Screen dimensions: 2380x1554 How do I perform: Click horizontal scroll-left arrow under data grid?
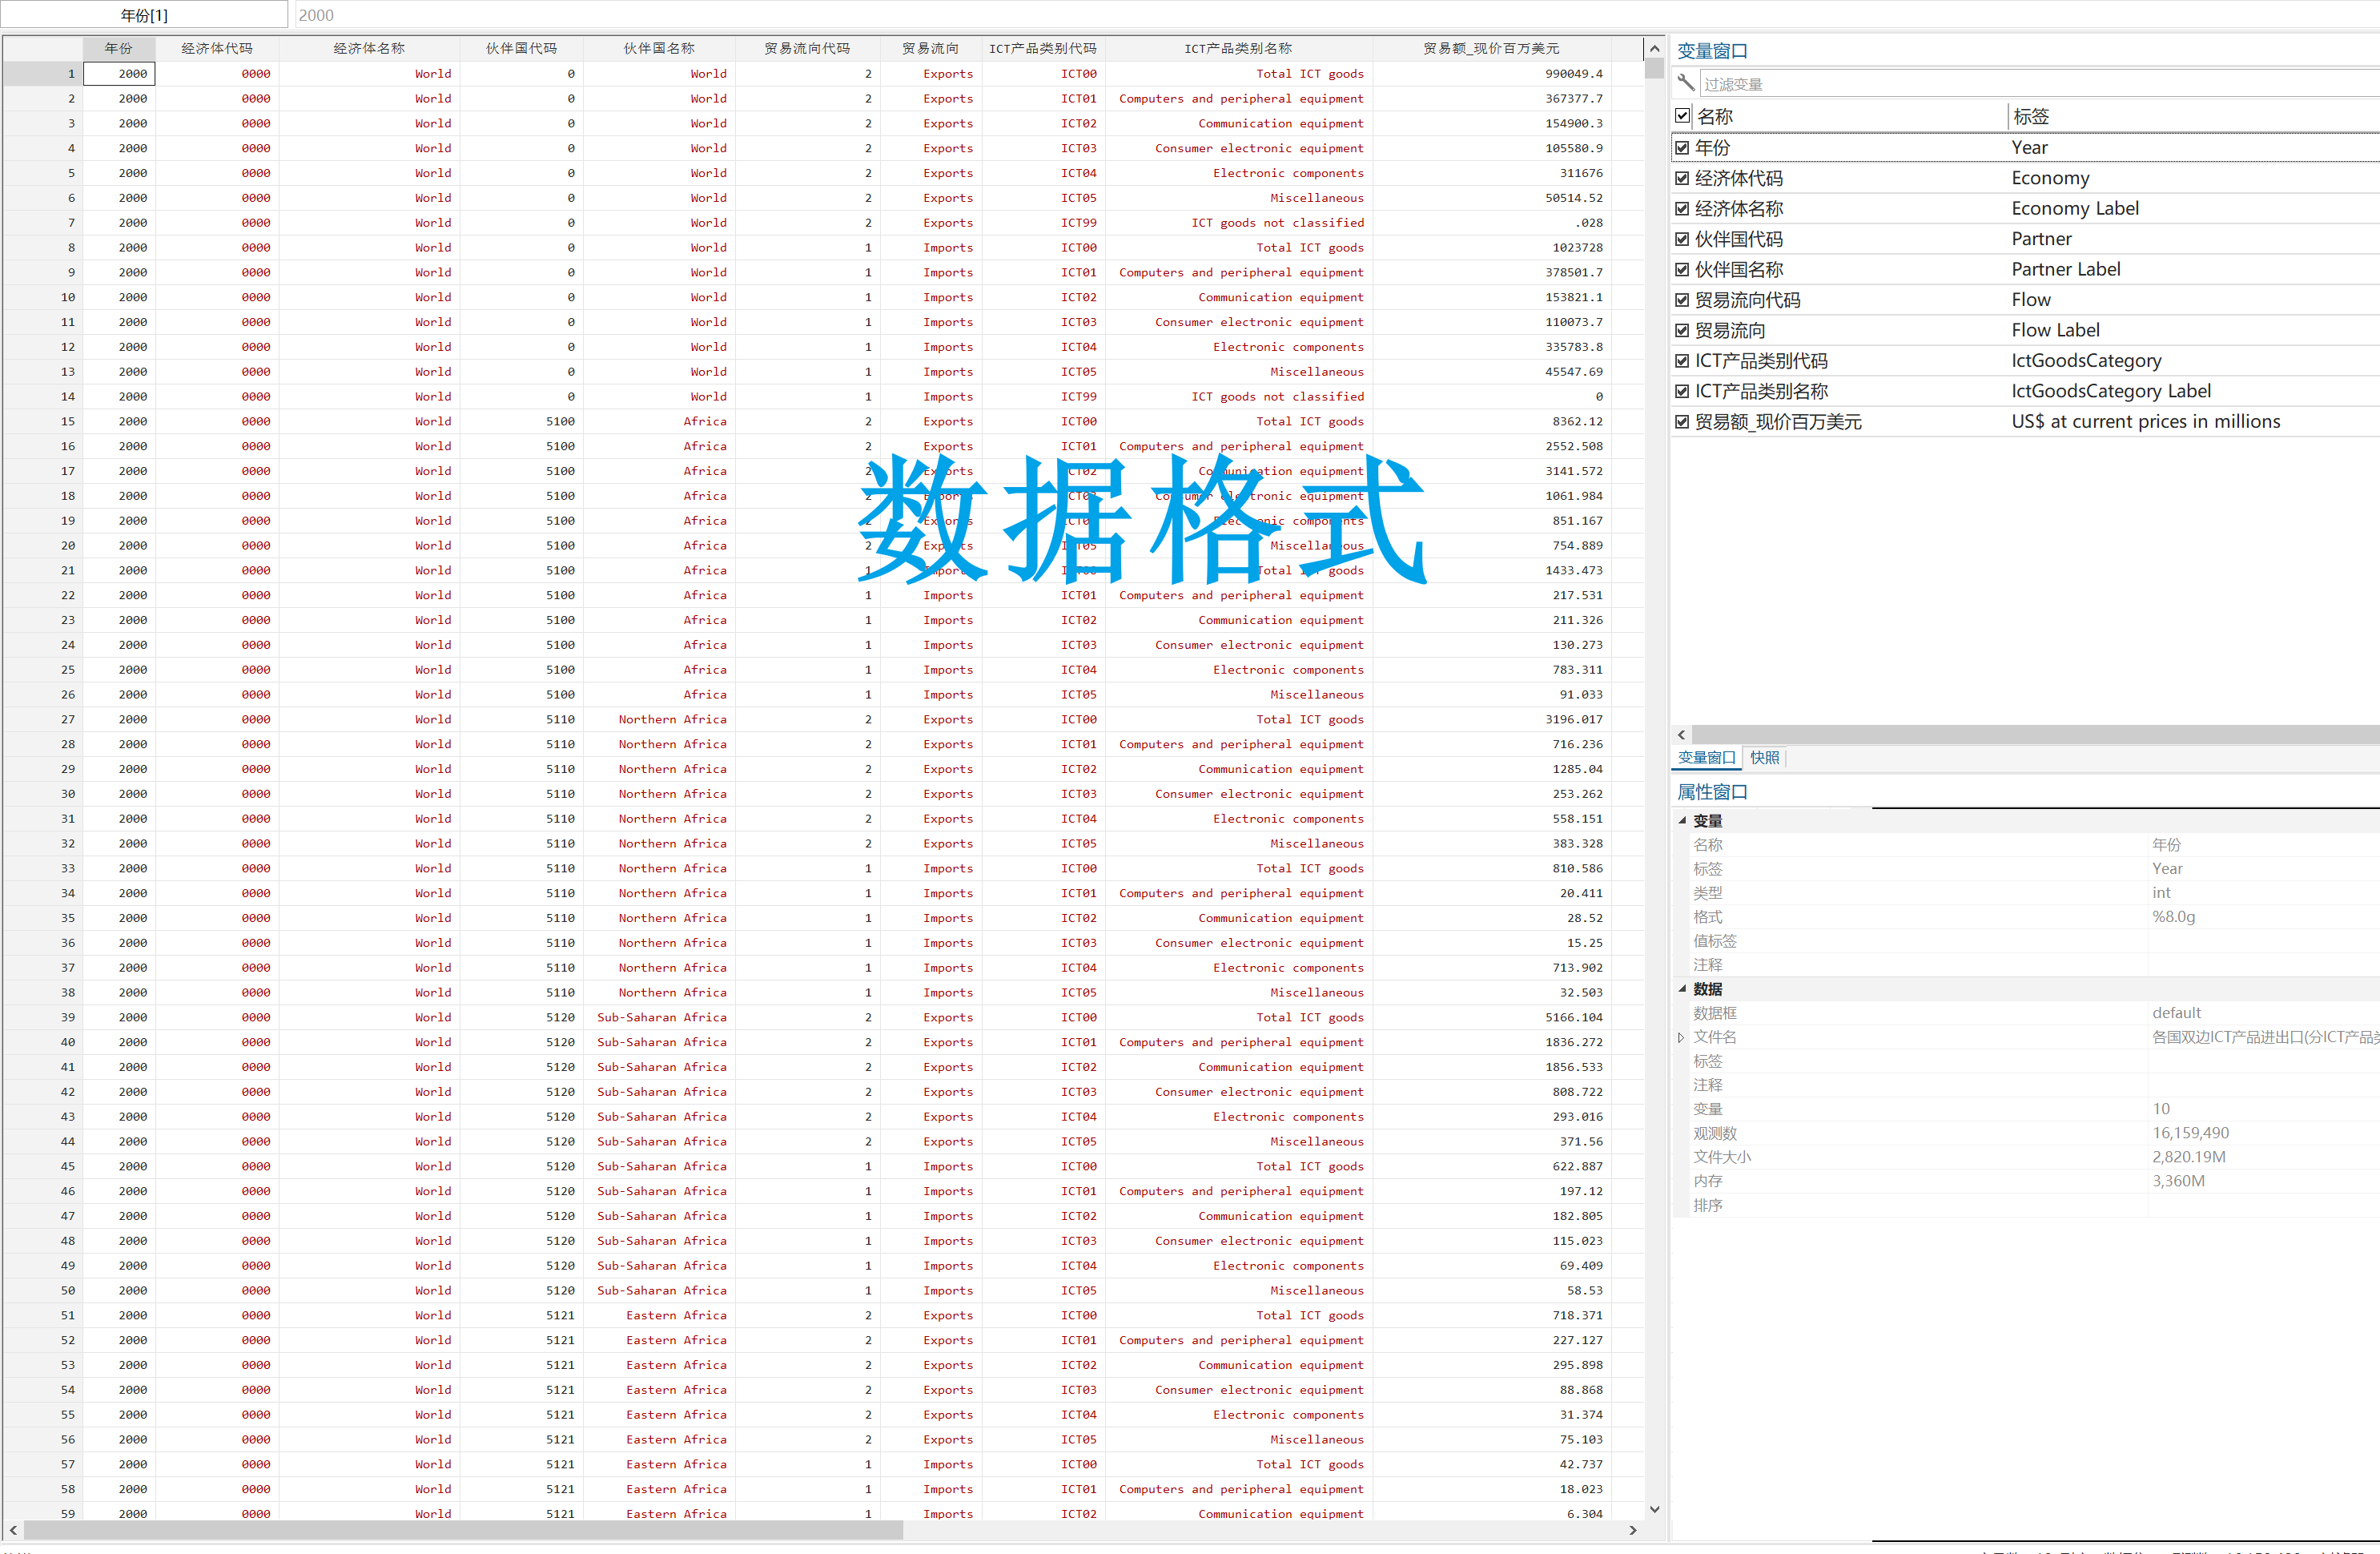(x=13, y=1530)
